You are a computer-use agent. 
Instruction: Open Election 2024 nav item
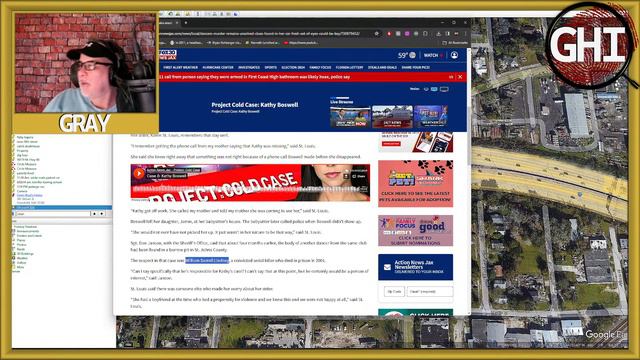293,67
